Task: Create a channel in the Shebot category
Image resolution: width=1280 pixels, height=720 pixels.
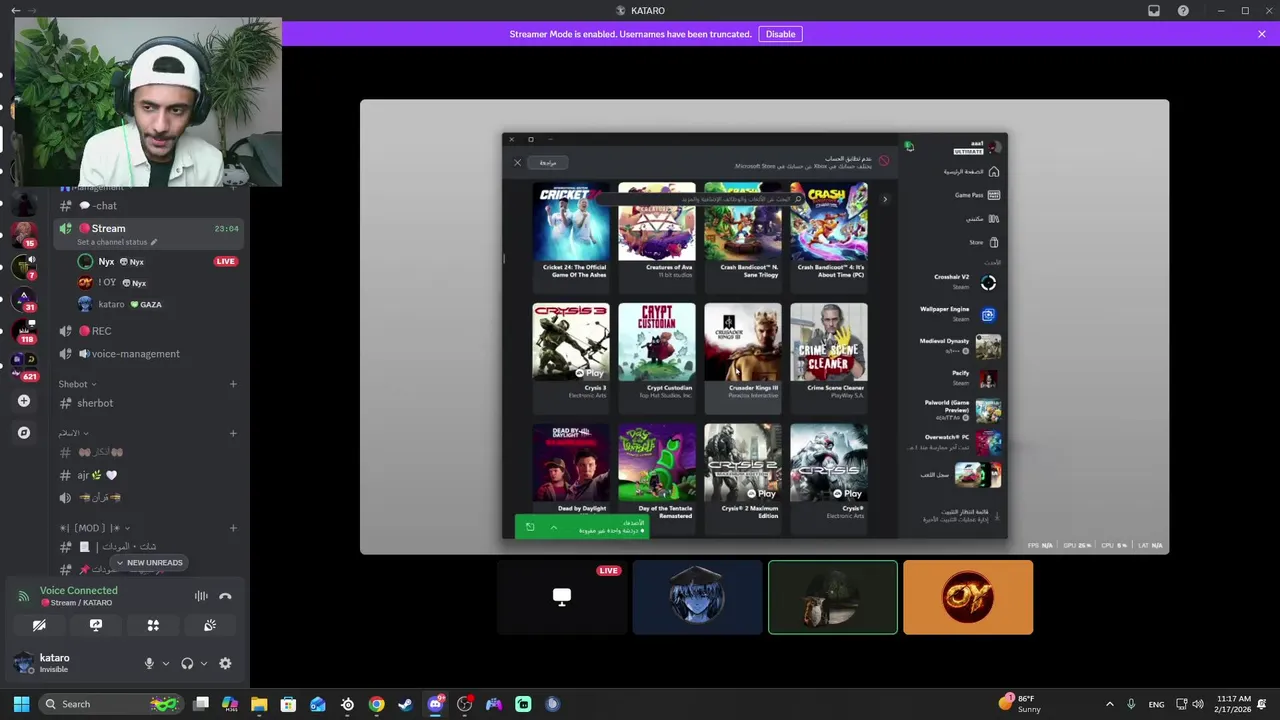Action: pos(233,384)
